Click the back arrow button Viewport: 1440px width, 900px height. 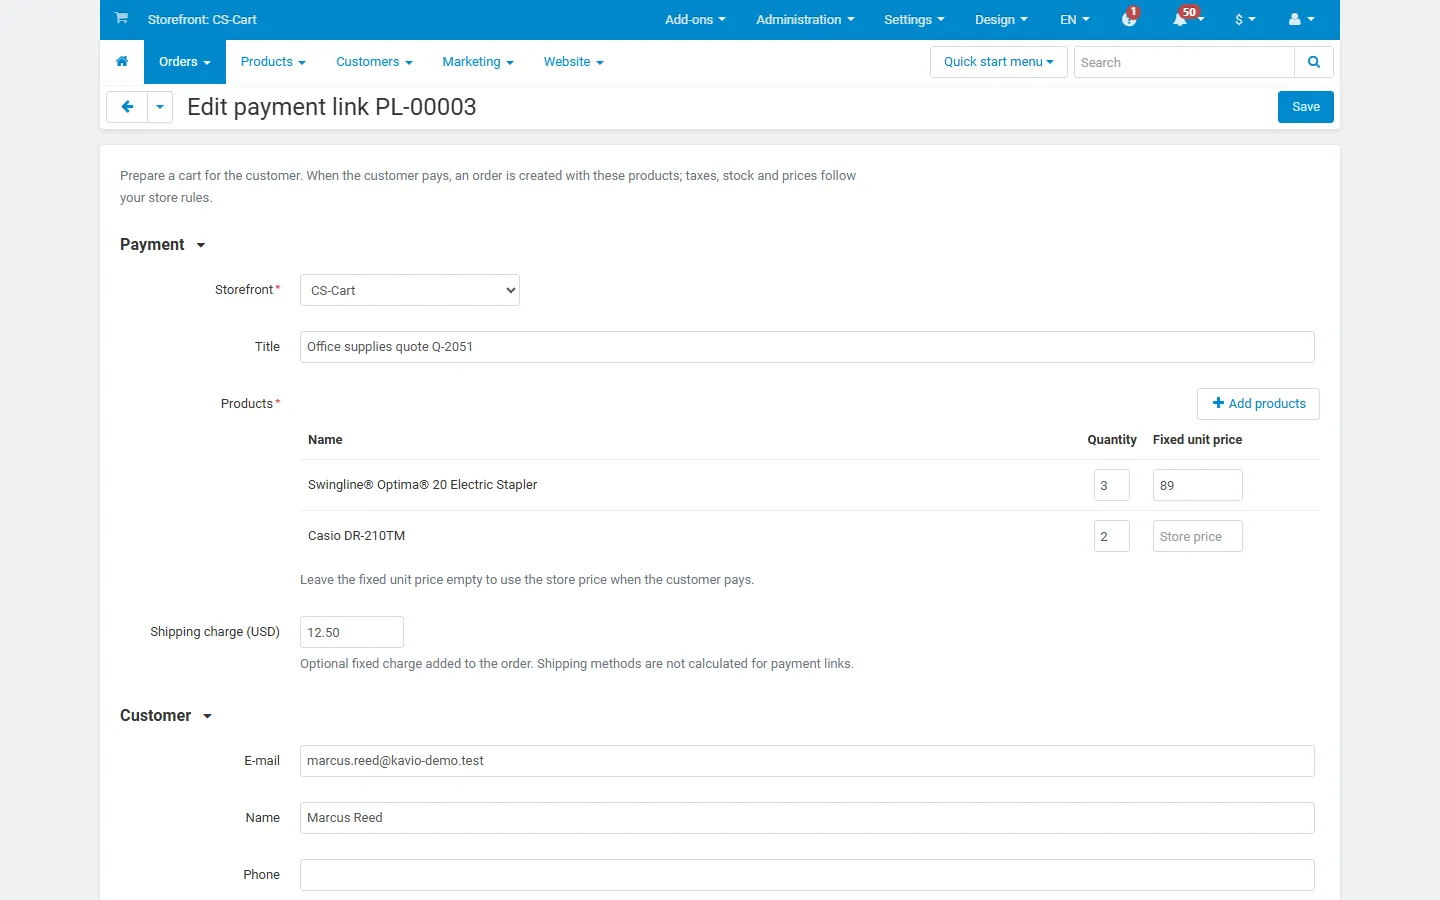127,107
